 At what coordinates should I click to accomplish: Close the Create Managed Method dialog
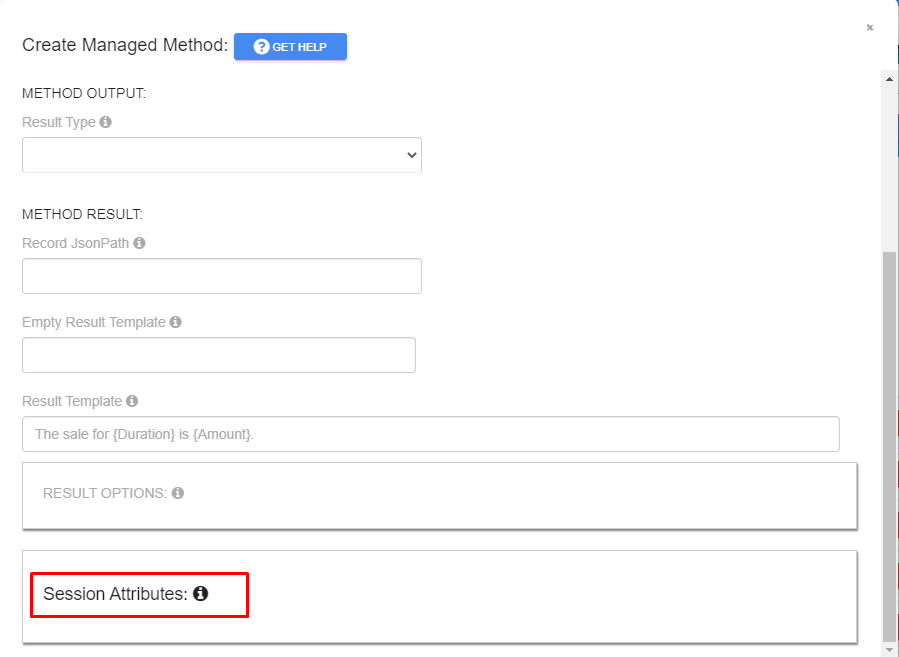coord(869,28)
